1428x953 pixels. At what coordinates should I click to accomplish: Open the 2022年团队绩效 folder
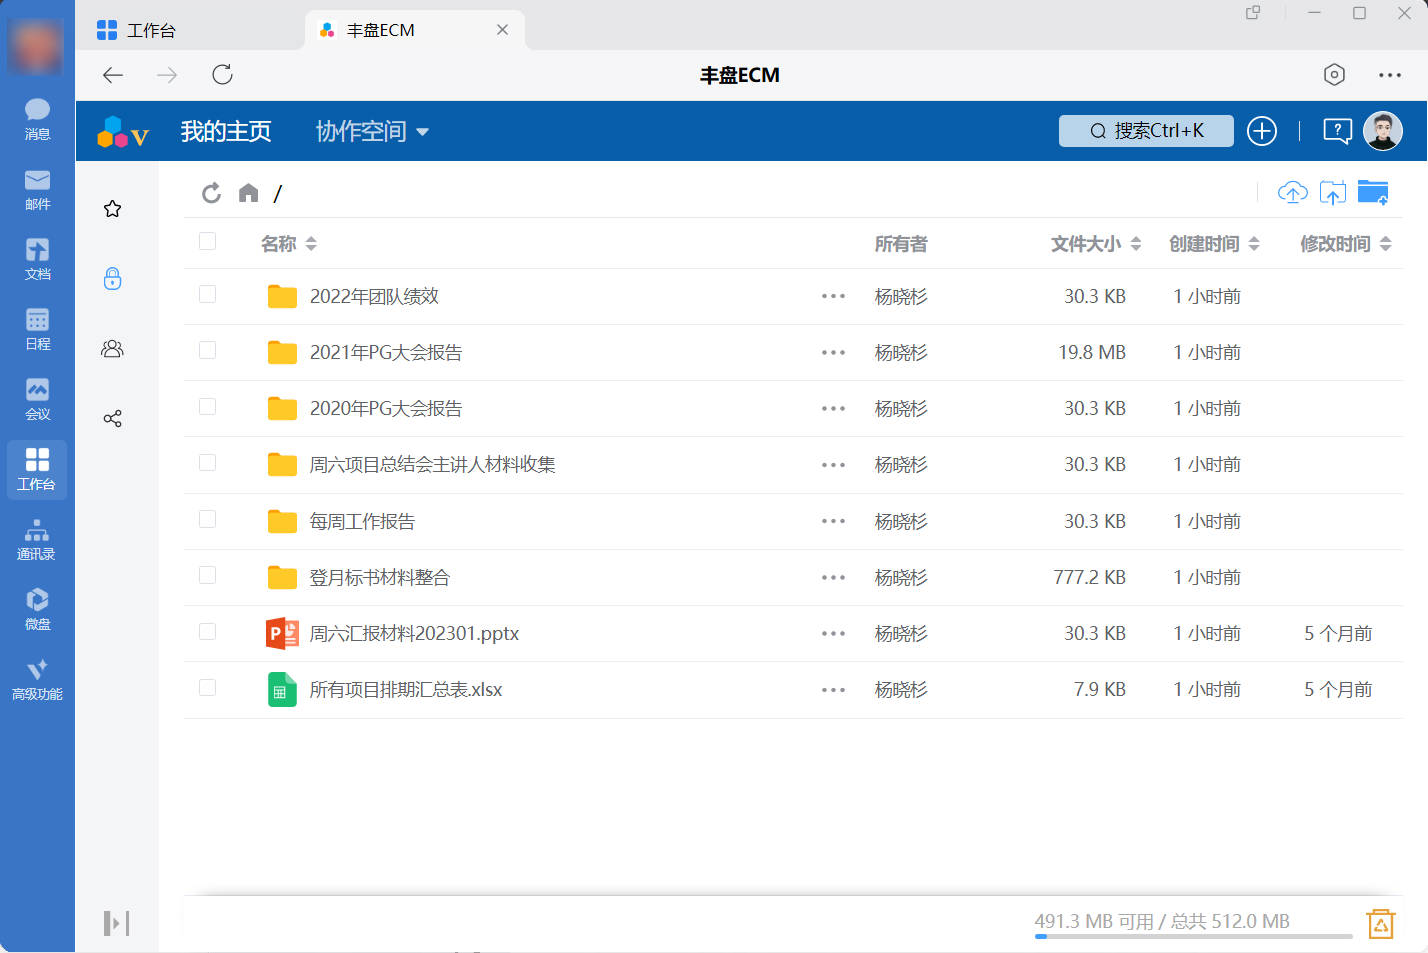pos(374,297)
